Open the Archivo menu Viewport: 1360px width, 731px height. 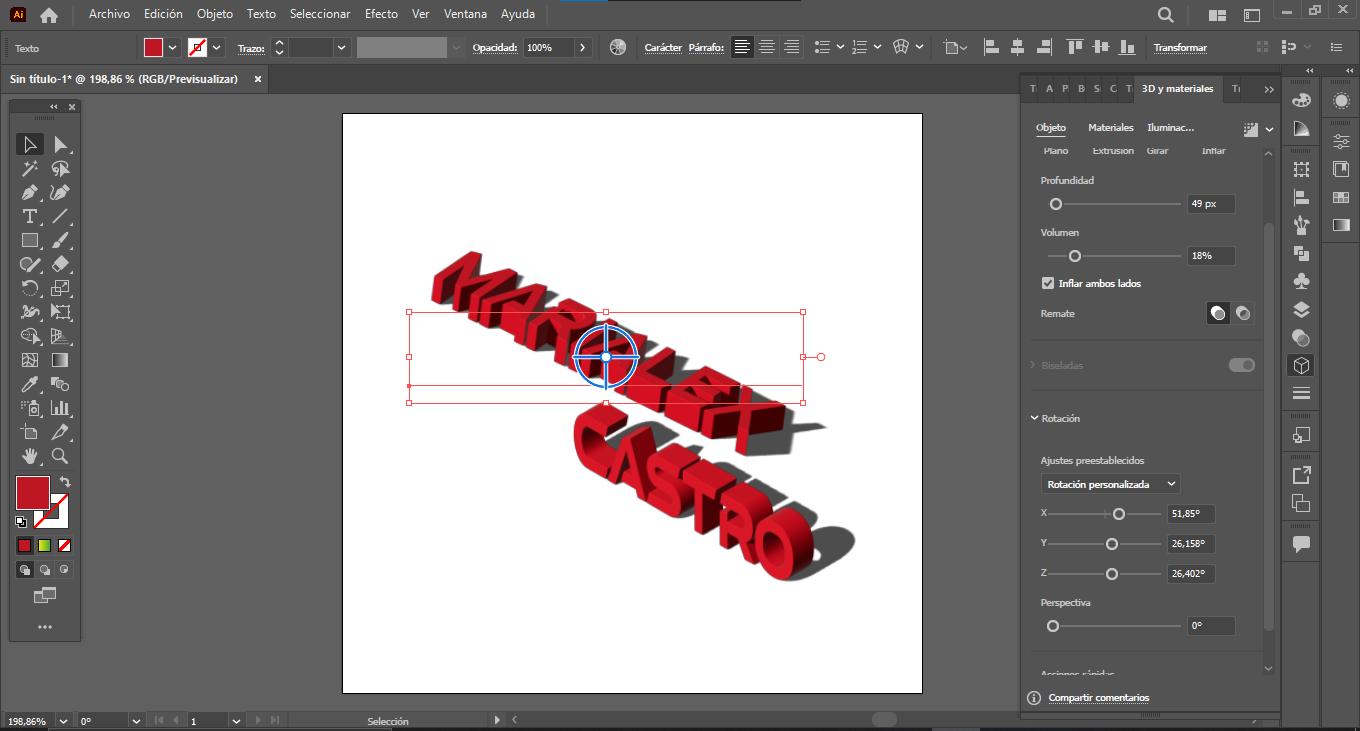click(x=109, y=14)
